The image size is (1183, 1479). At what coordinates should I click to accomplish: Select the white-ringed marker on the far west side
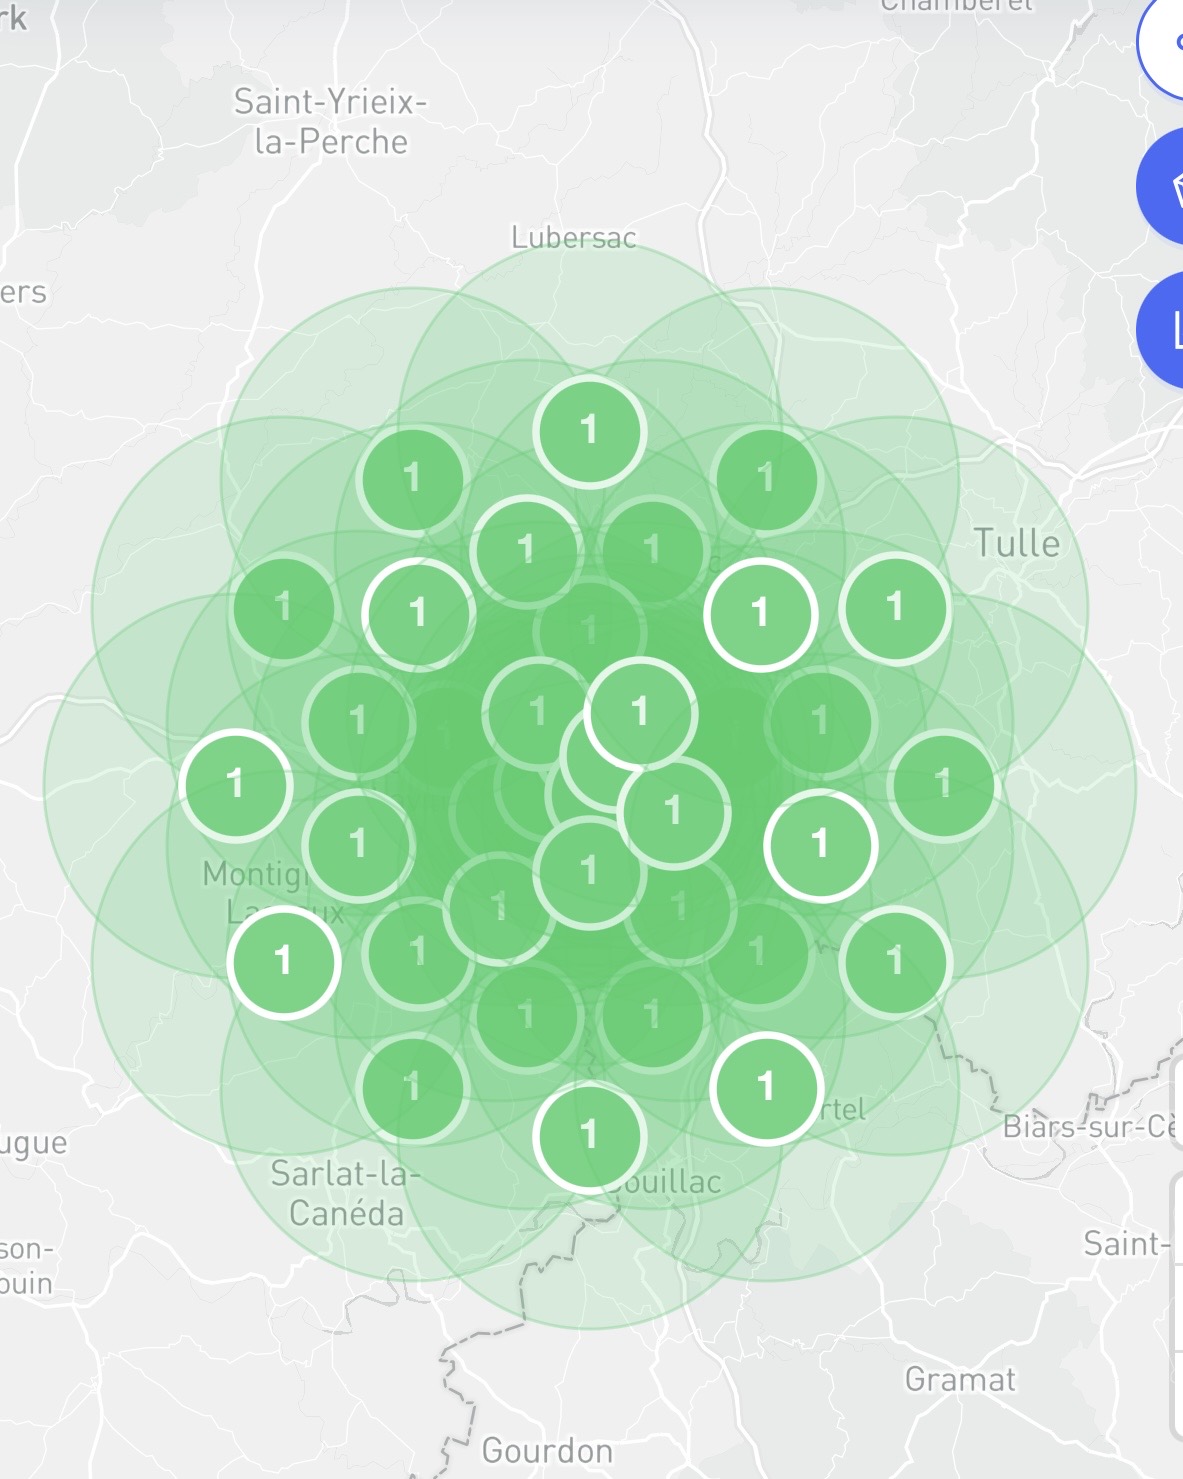[x=238, y=784]
